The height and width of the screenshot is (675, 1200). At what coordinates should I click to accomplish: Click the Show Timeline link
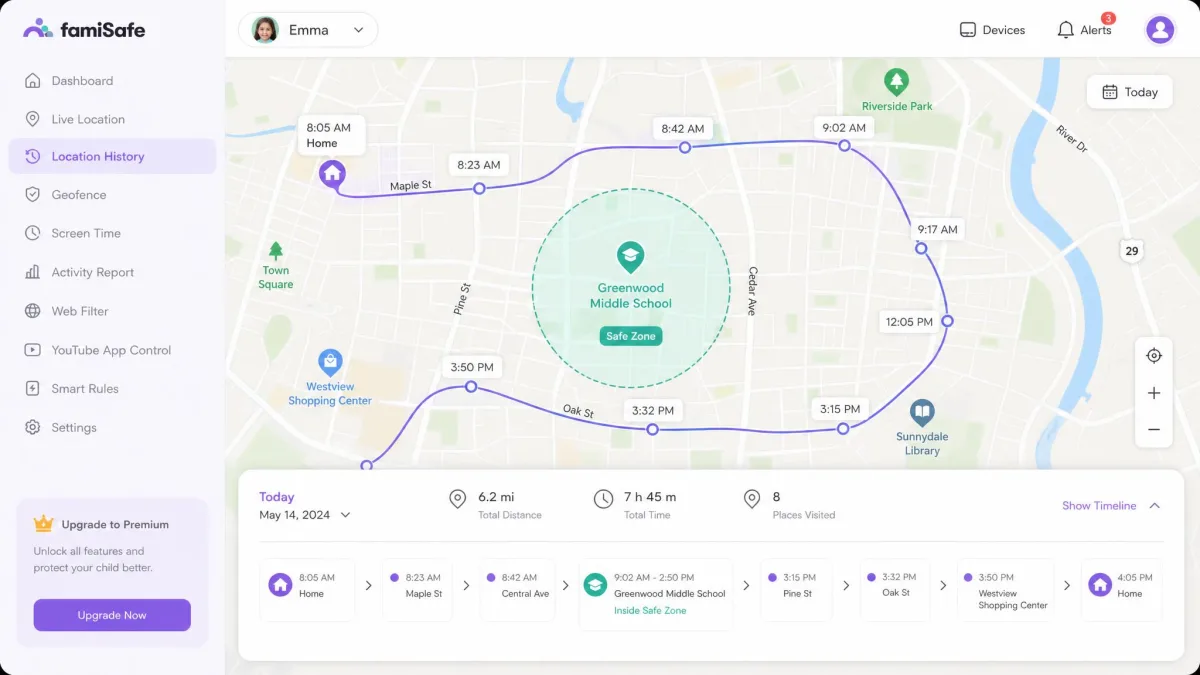[1099, 506]
